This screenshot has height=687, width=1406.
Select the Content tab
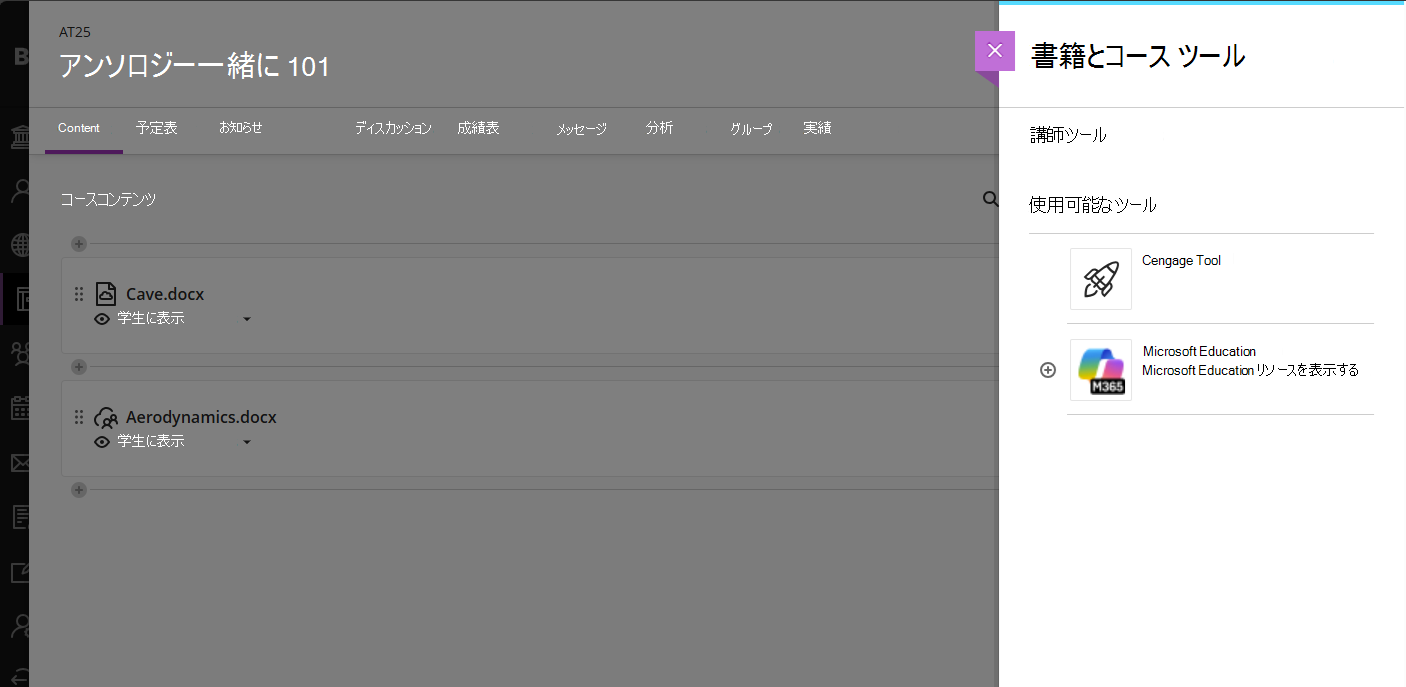click(x=79, y=128)
